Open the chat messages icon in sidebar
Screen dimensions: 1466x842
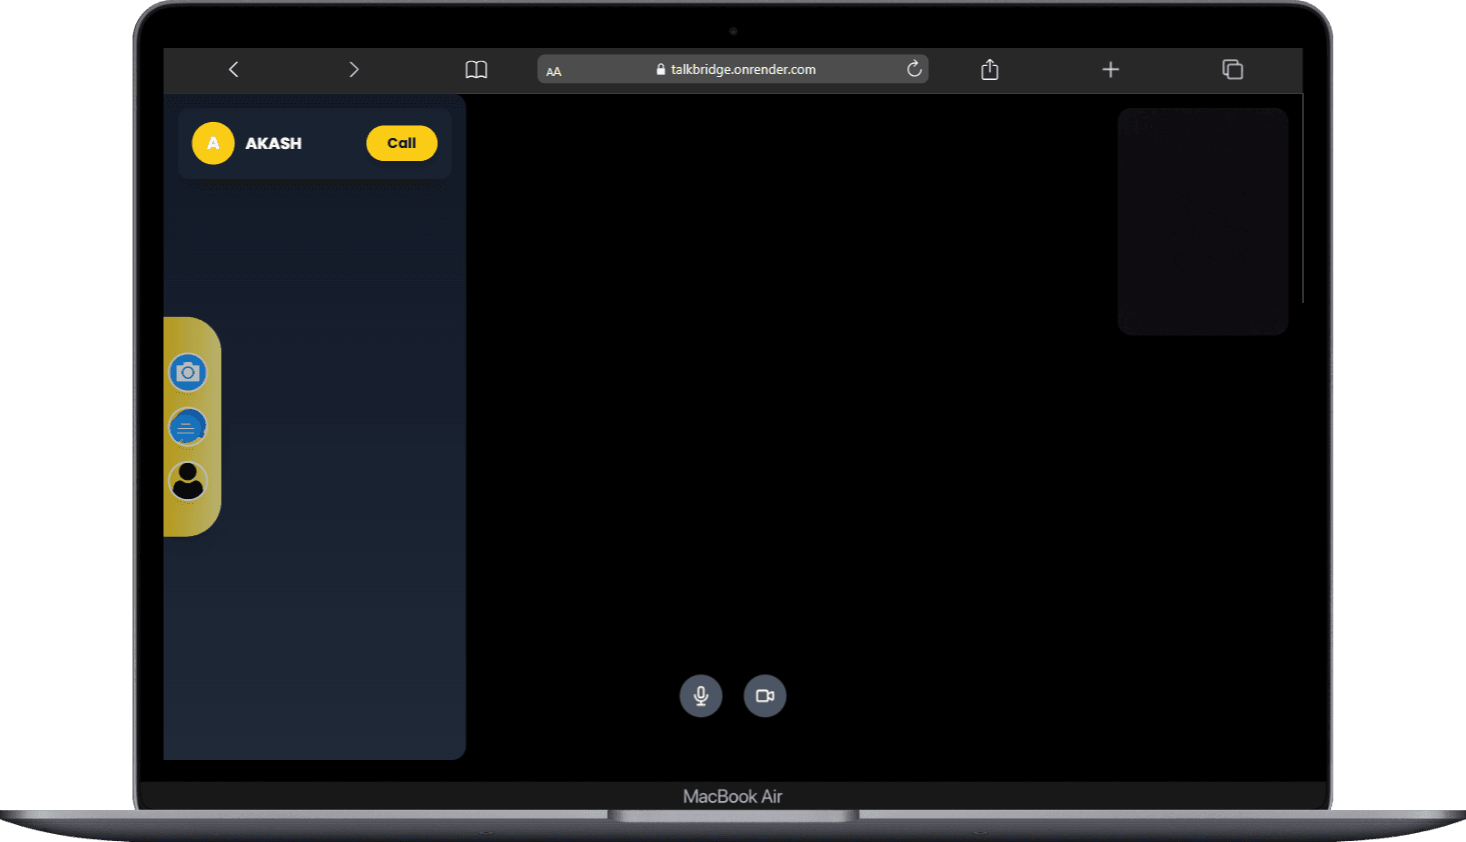[x=187, y=428]
